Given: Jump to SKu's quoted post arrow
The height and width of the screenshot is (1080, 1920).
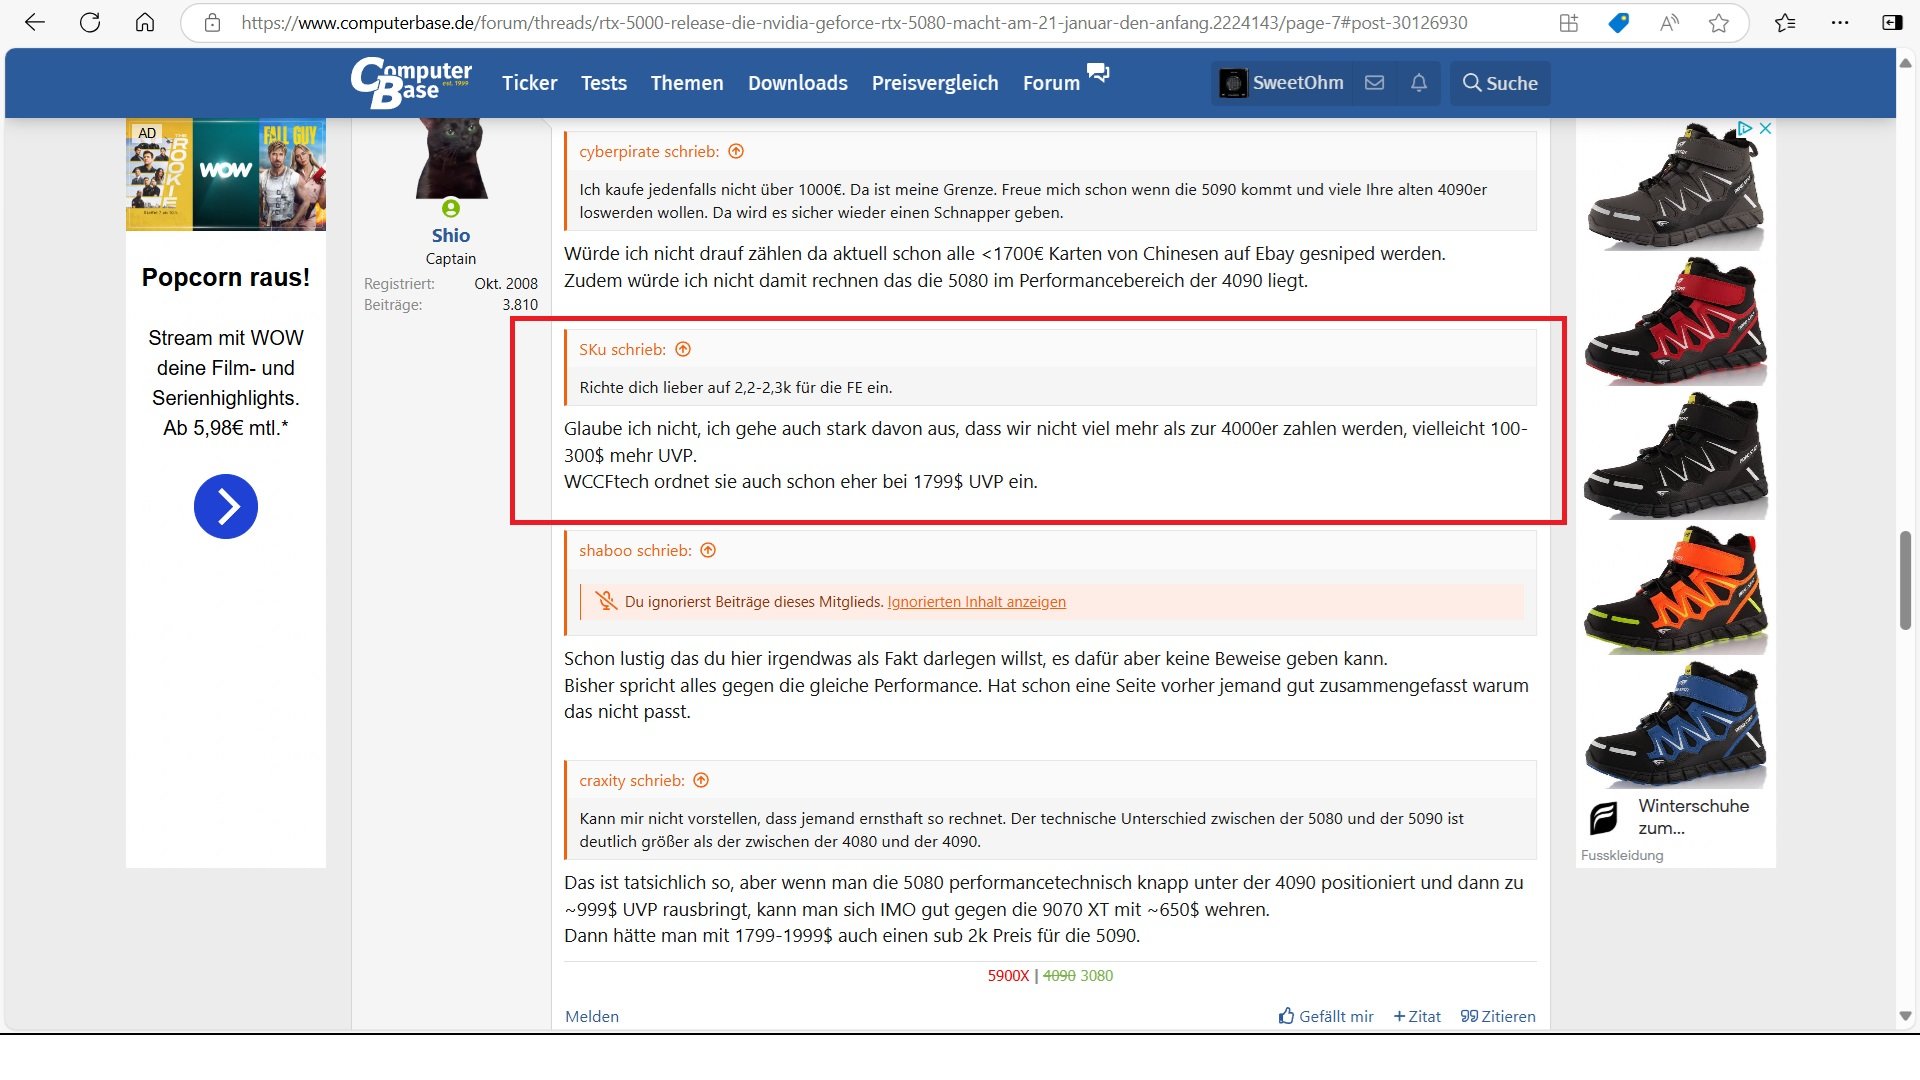Looking at the screenshot, I should [683, 349].
